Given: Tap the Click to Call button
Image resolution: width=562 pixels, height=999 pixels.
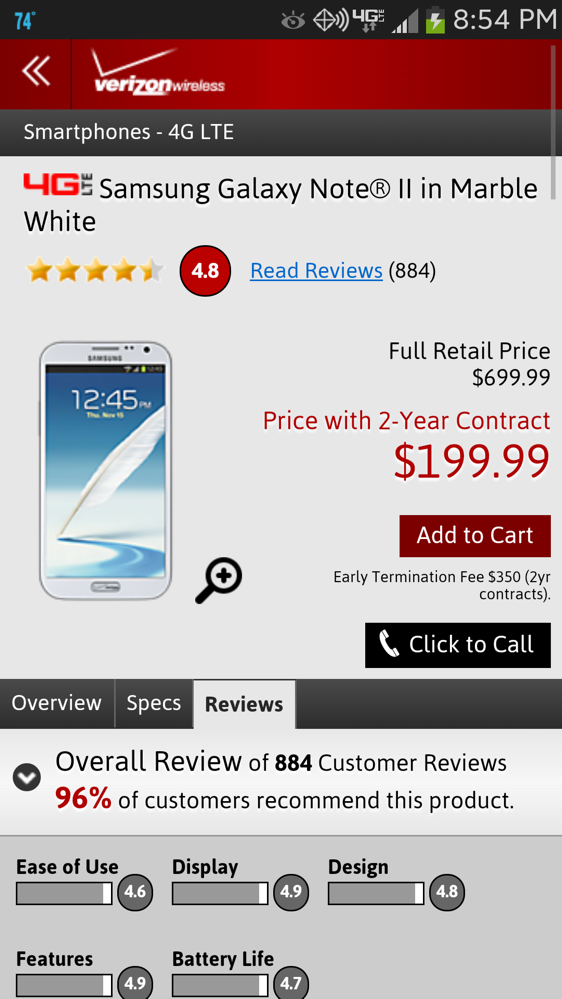Looking at the screenshot, I should [458, 645].
